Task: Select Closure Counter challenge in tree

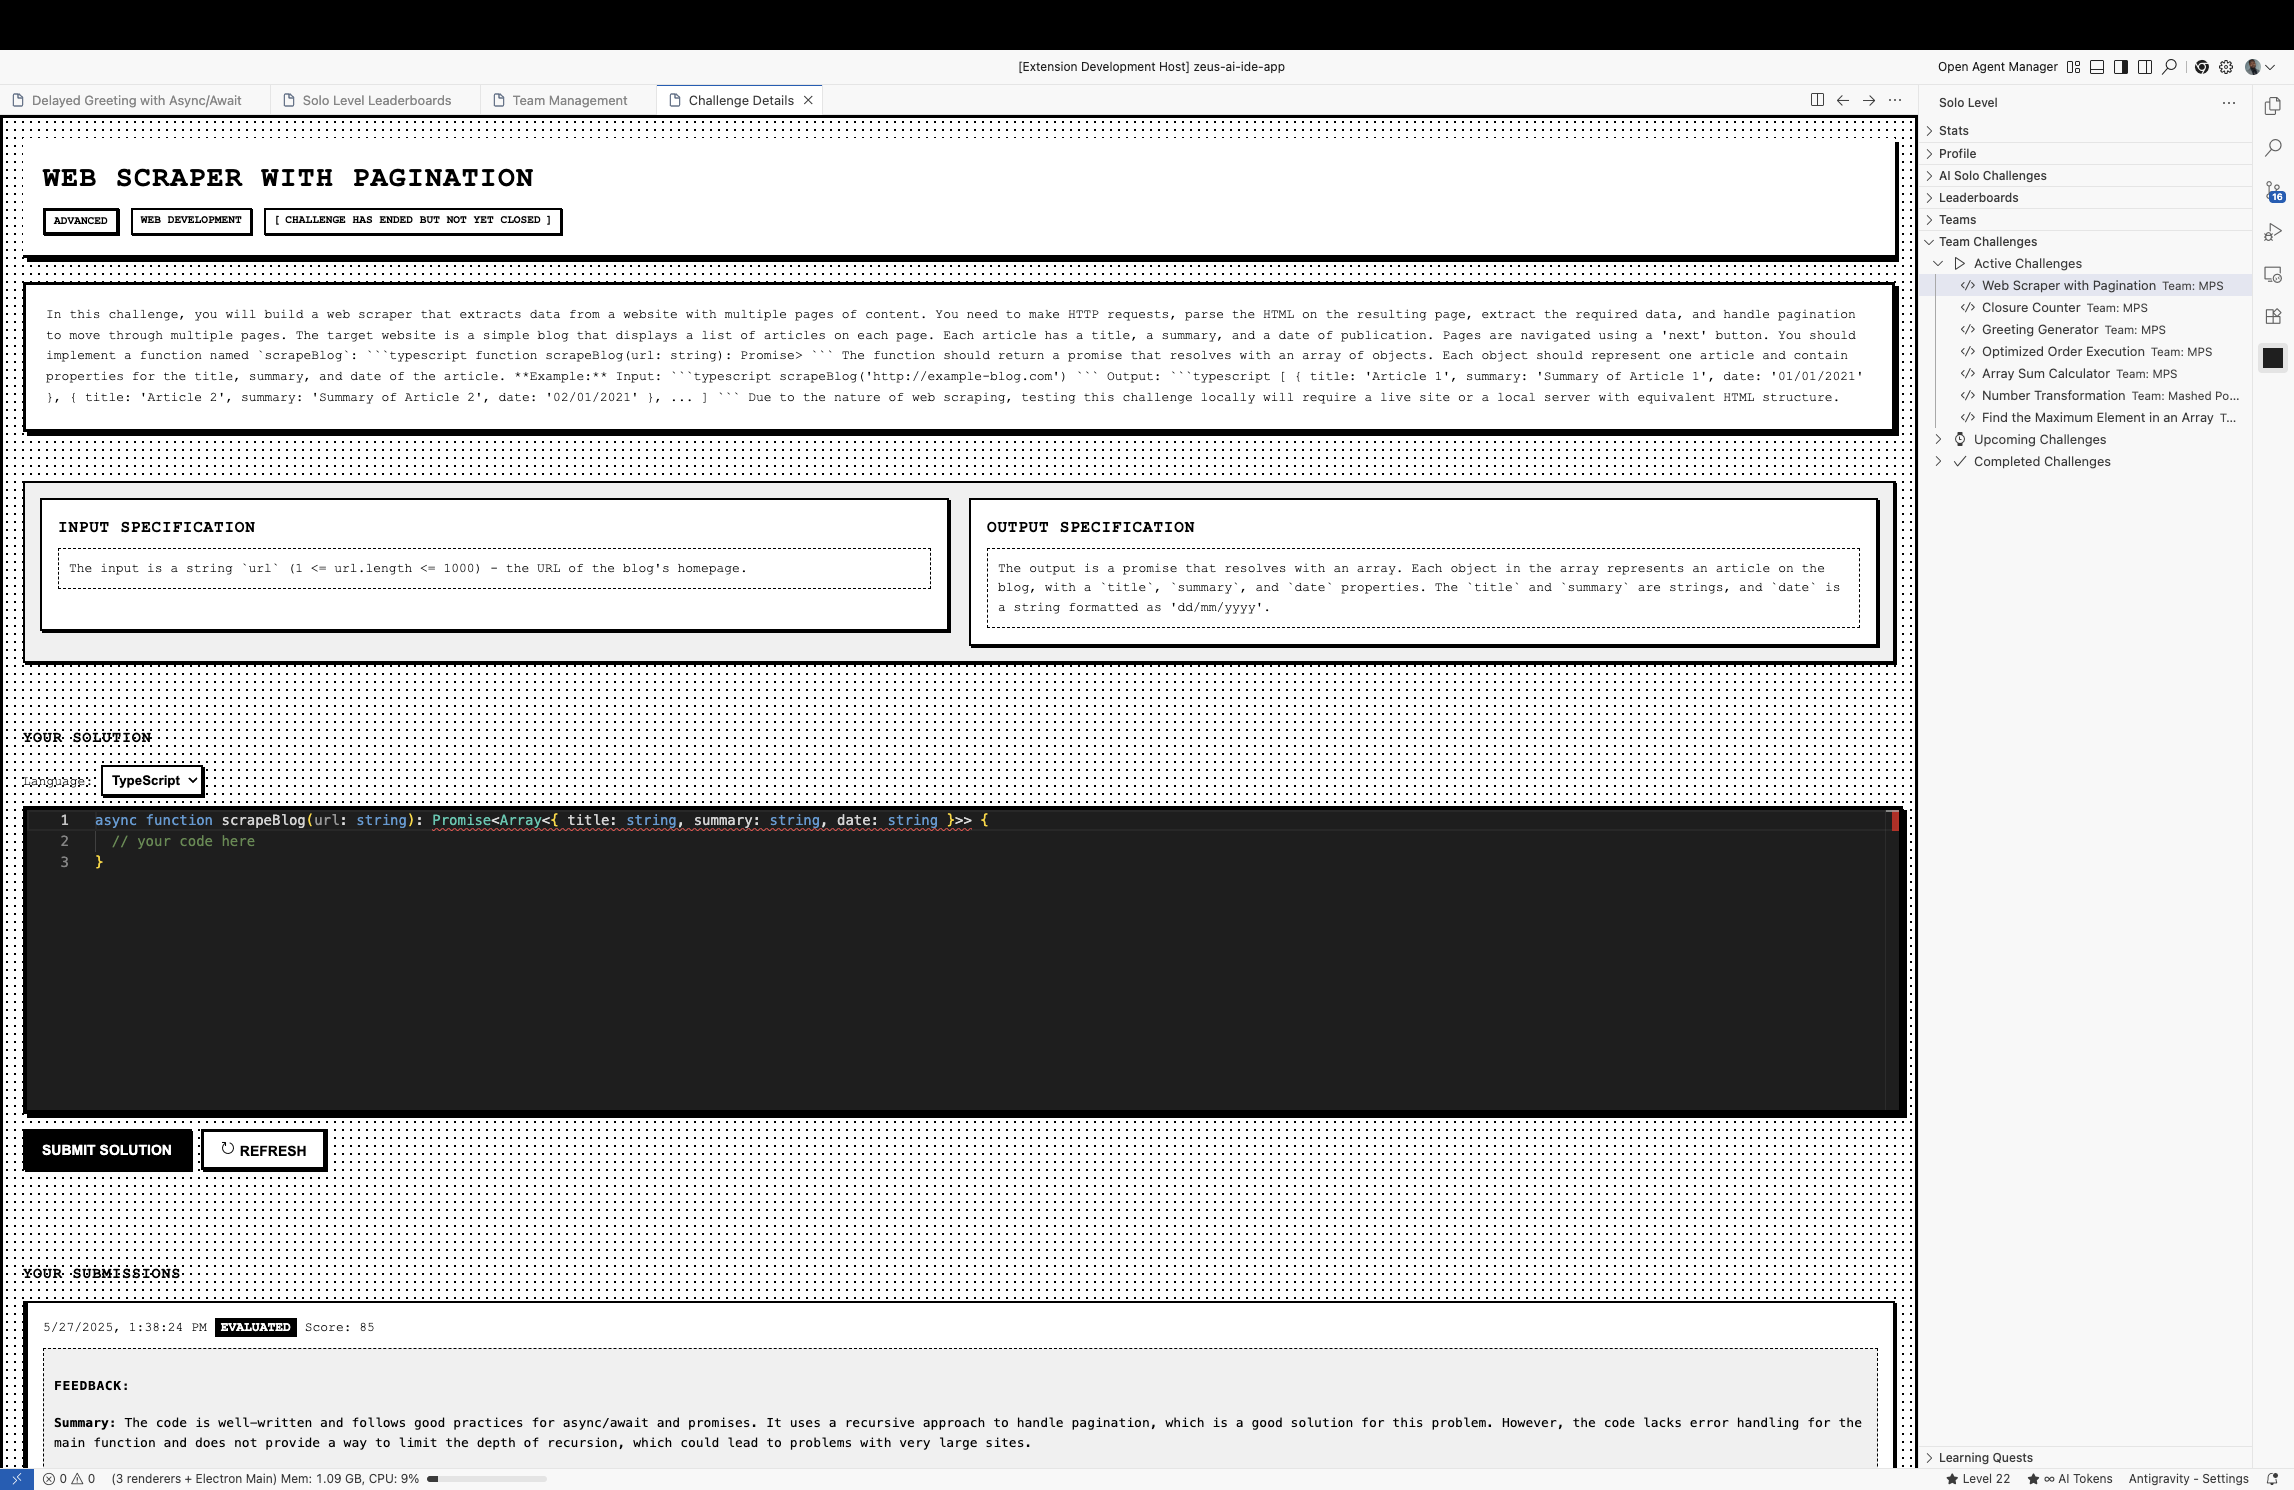Action: tap(2030, 308)
